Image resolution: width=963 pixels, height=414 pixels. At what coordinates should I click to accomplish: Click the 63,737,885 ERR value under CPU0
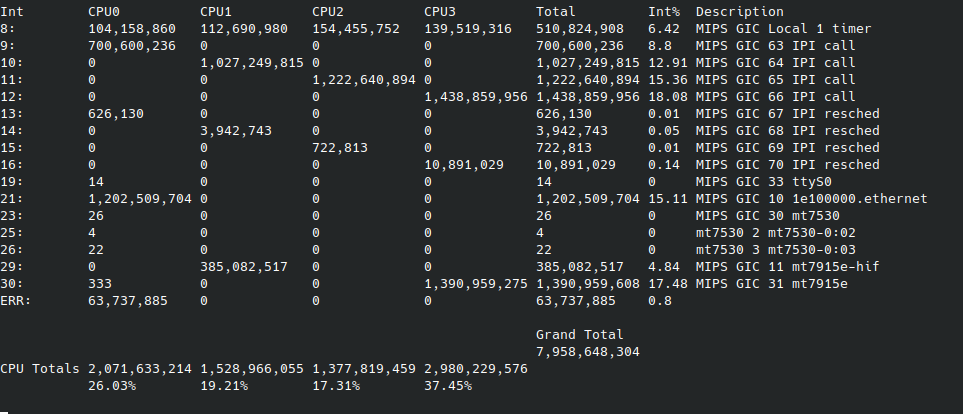tap(128, 301)
